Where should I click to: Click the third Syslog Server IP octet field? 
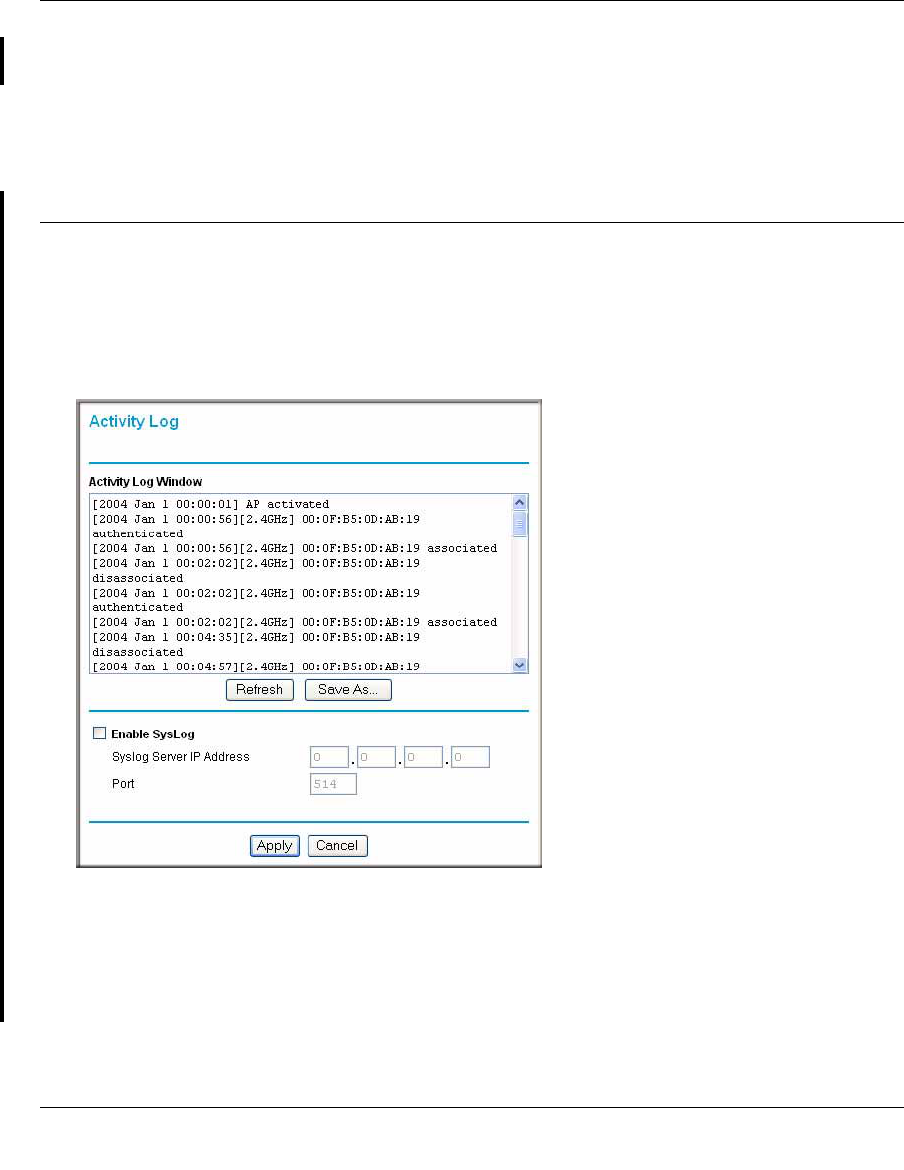pos(423,757)
